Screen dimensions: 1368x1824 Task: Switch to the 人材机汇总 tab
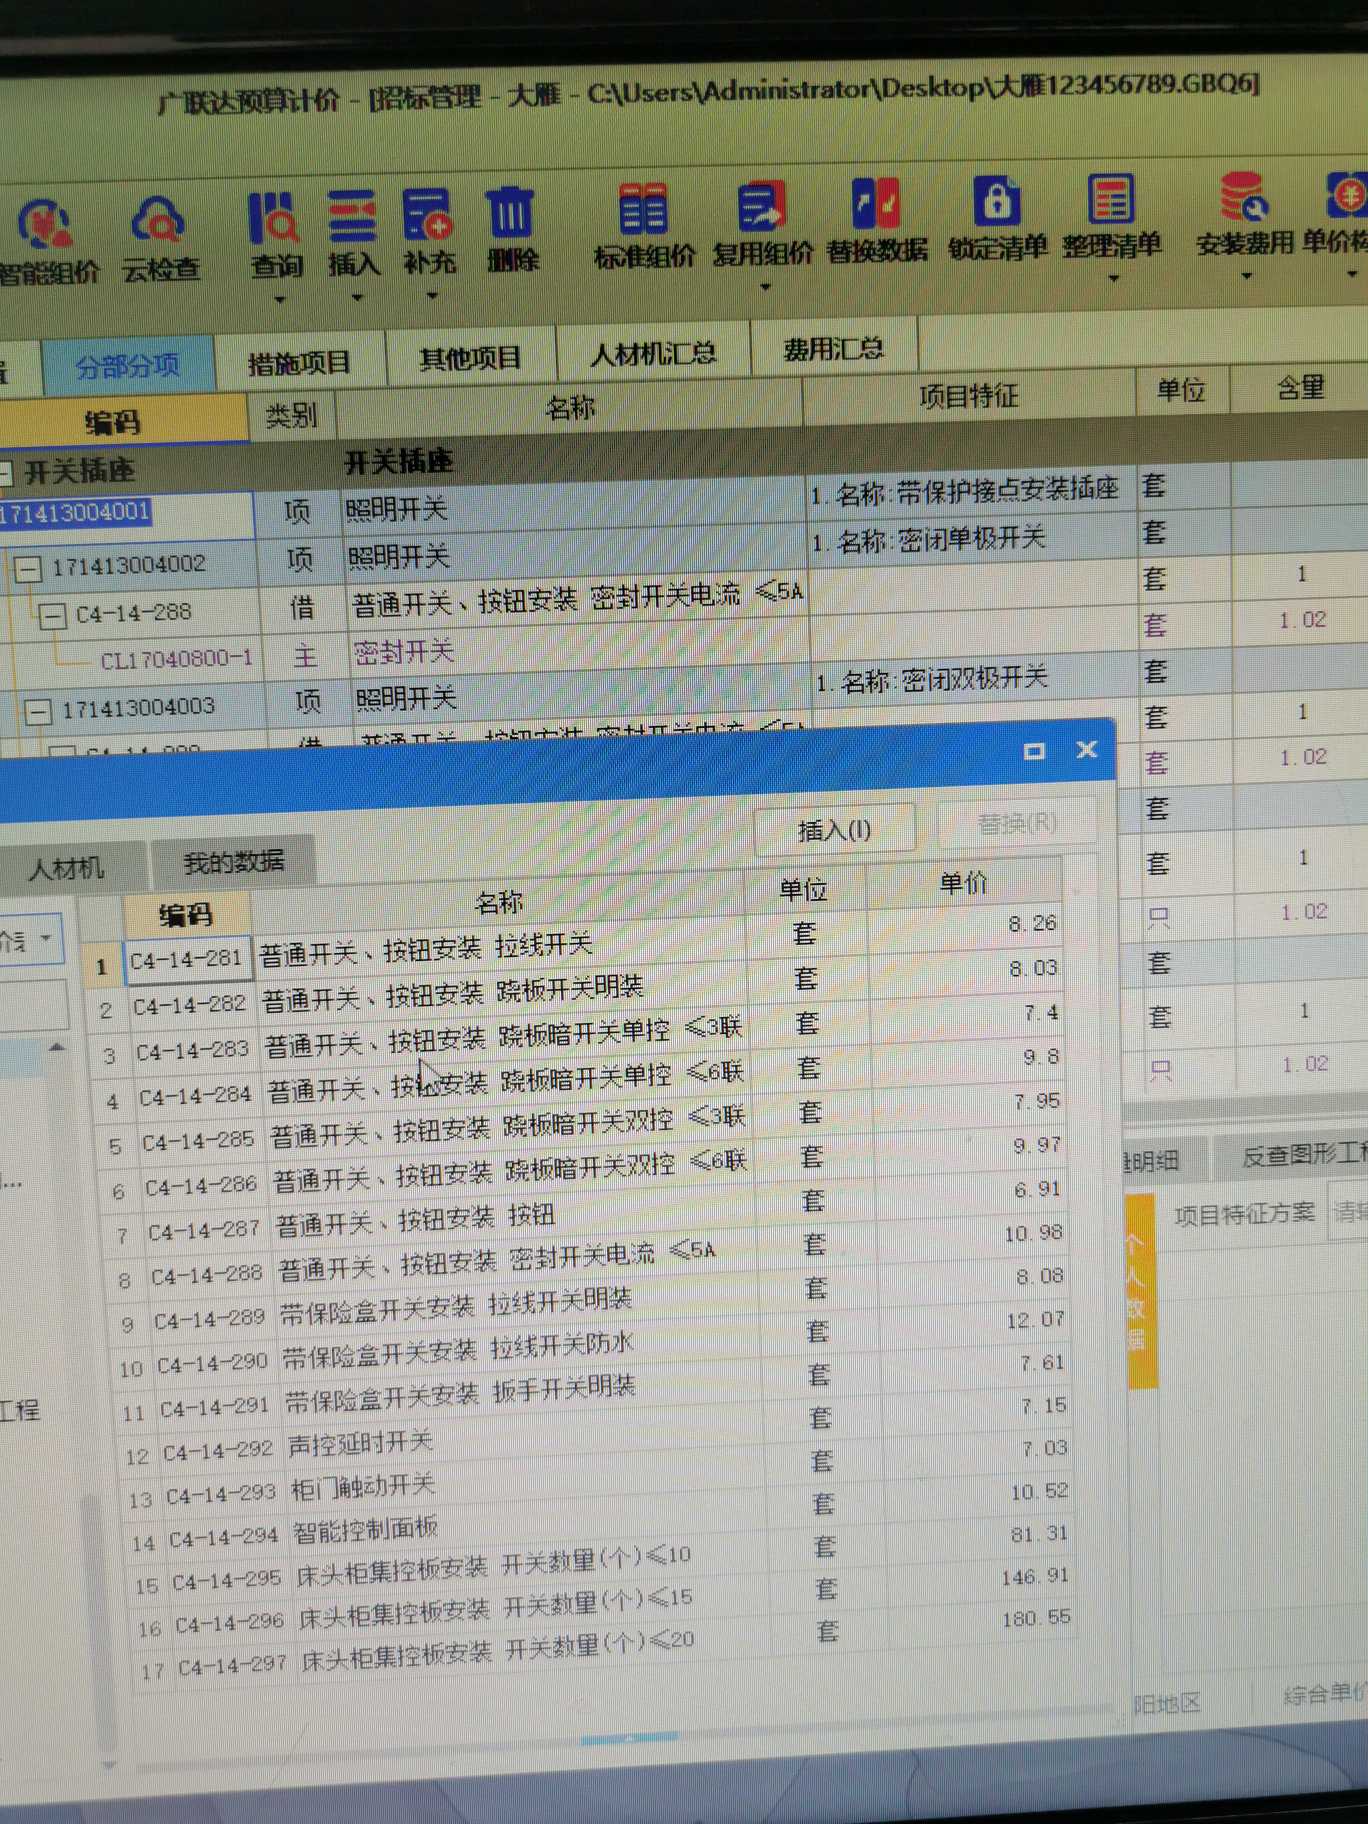tap(653, 352)
